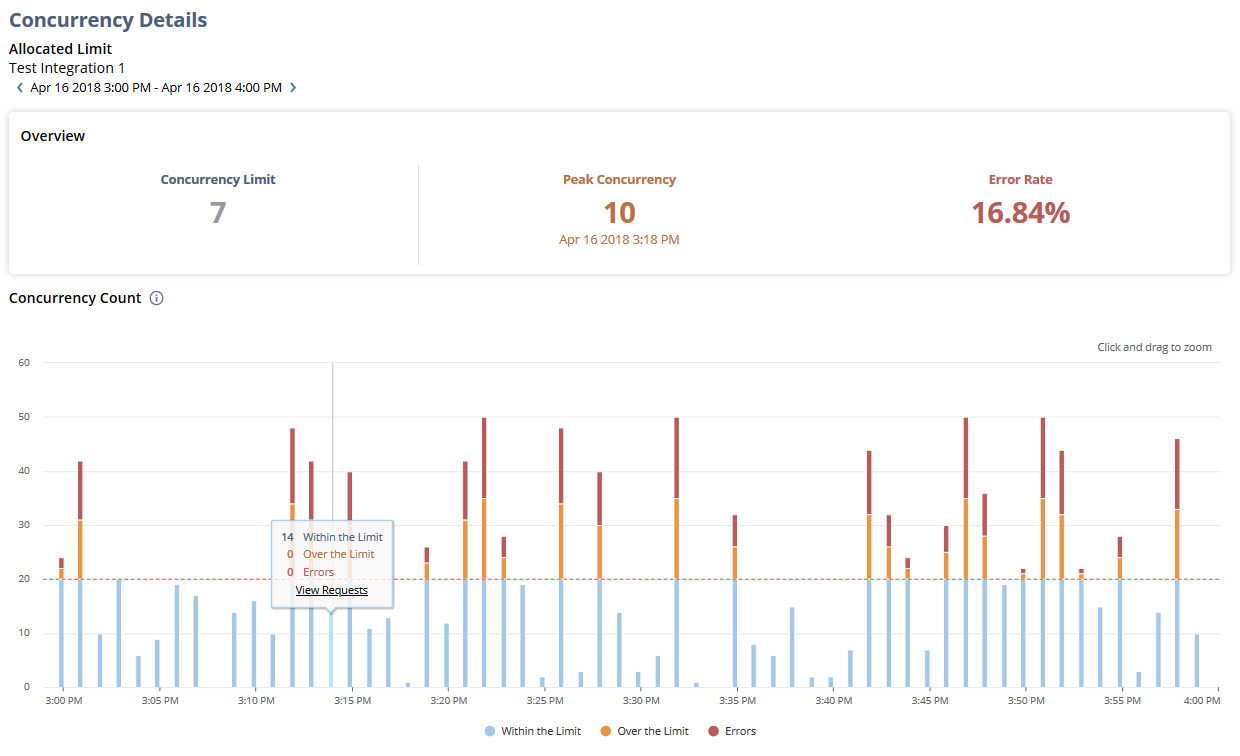1240x756 pixels.
Task: Click tooltip row 14 Within the Limit
Action: coord(332,537)
